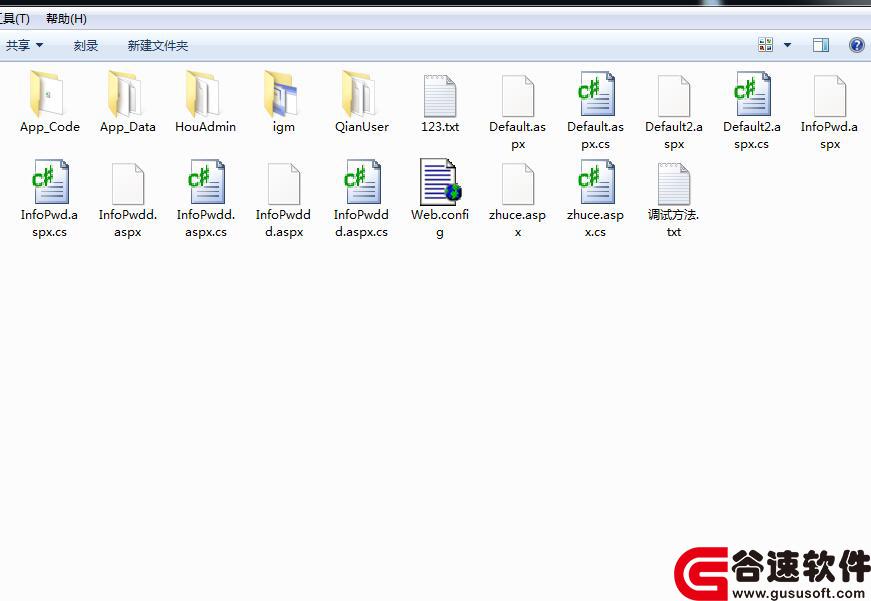Click the Web.config file name text
Image resolution: width=871 pixels, height=601 pixels.
[x=440, y=223]
